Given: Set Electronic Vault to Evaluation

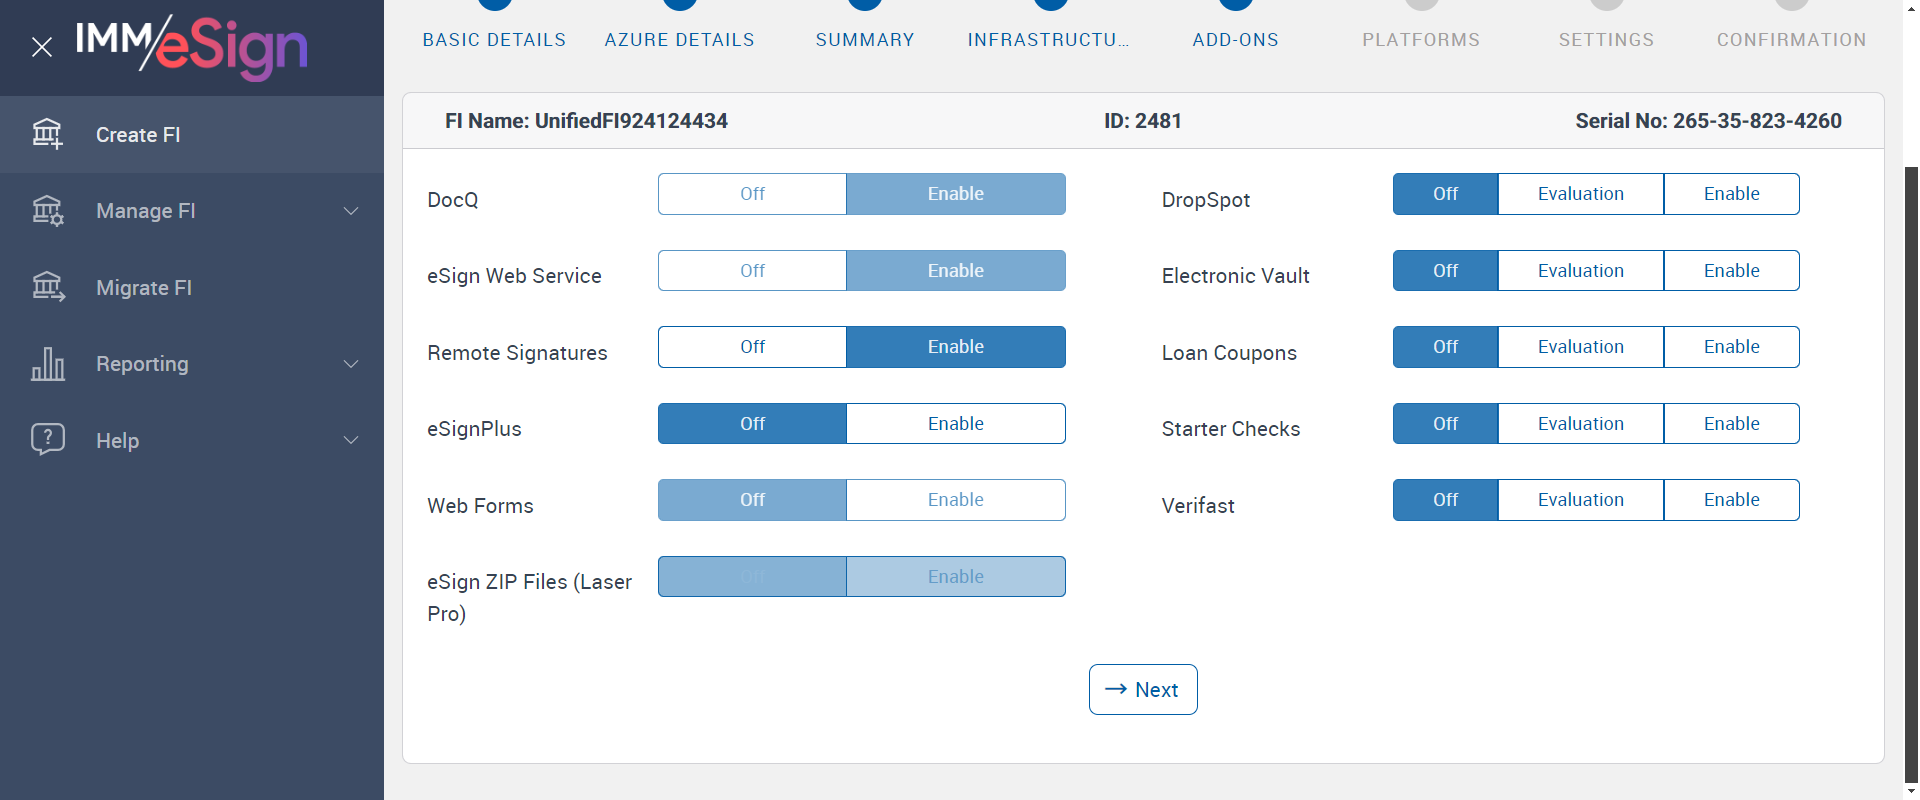Looking at the screenshot, I should point(1581,271).
